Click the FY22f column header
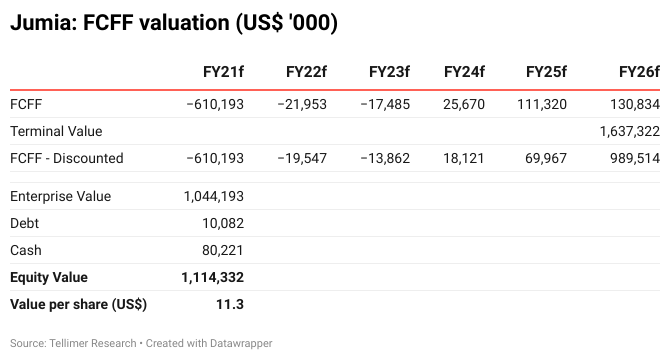 pos(306,72)
